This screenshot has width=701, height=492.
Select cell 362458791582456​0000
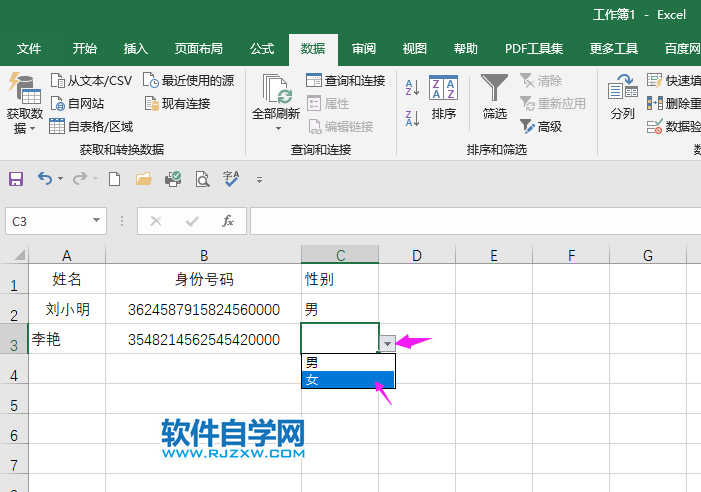204,309
